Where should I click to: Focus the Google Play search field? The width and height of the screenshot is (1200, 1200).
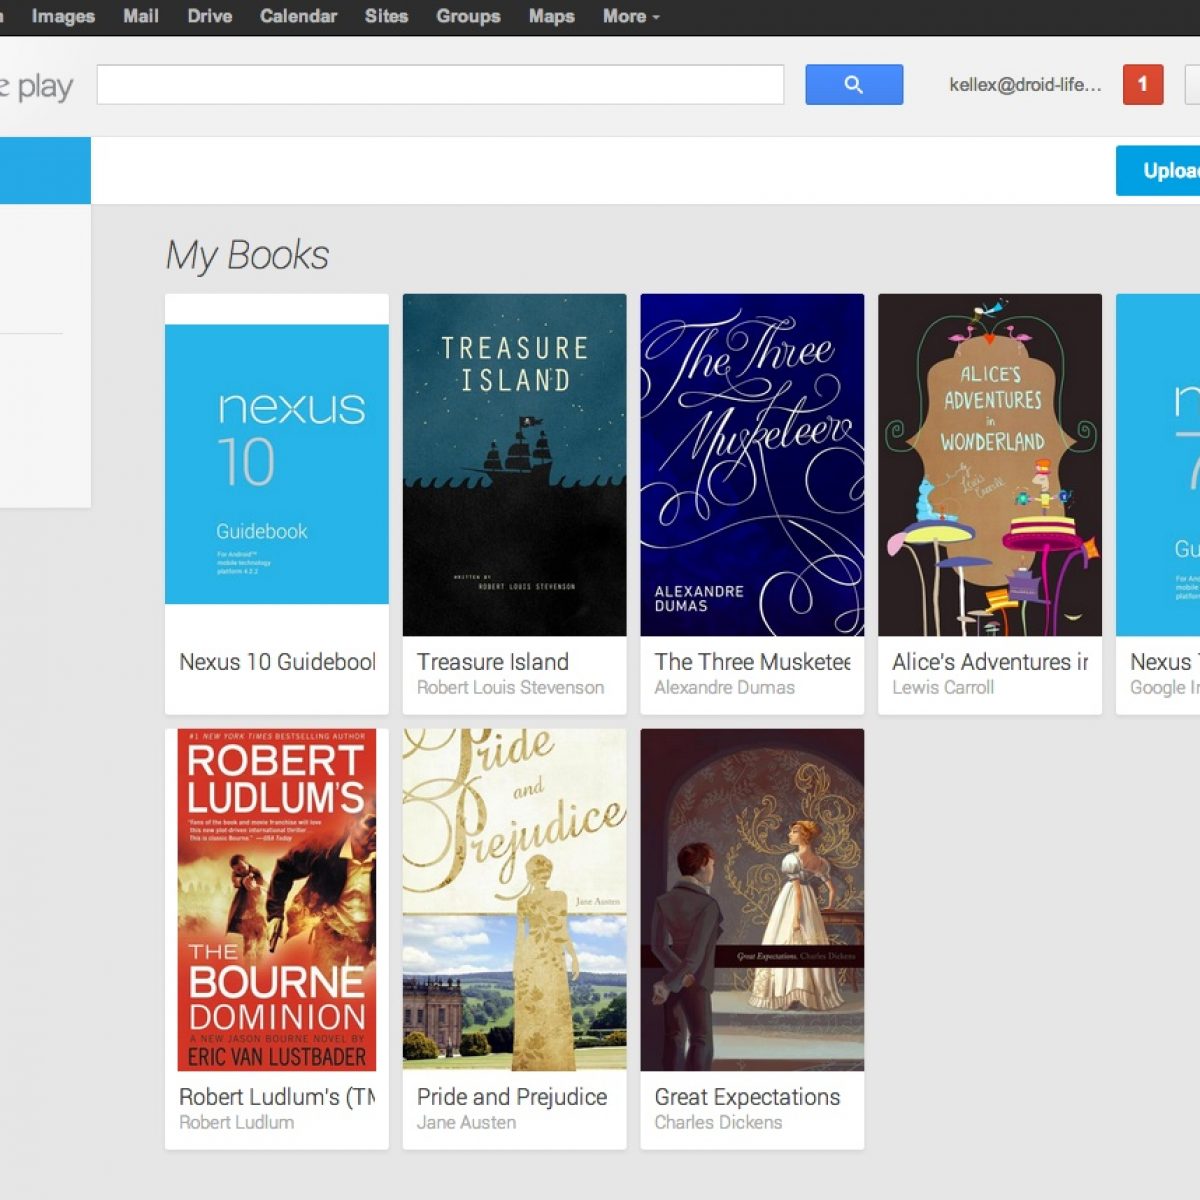pyautogui.click(x=440, y=85)
